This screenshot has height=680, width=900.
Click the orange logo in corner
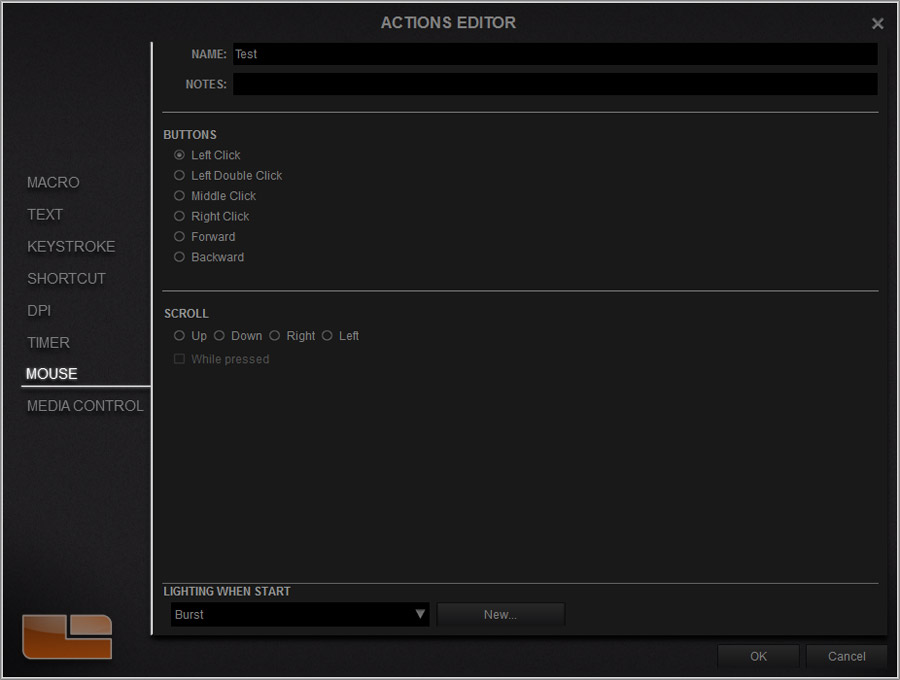pos(67,636)
